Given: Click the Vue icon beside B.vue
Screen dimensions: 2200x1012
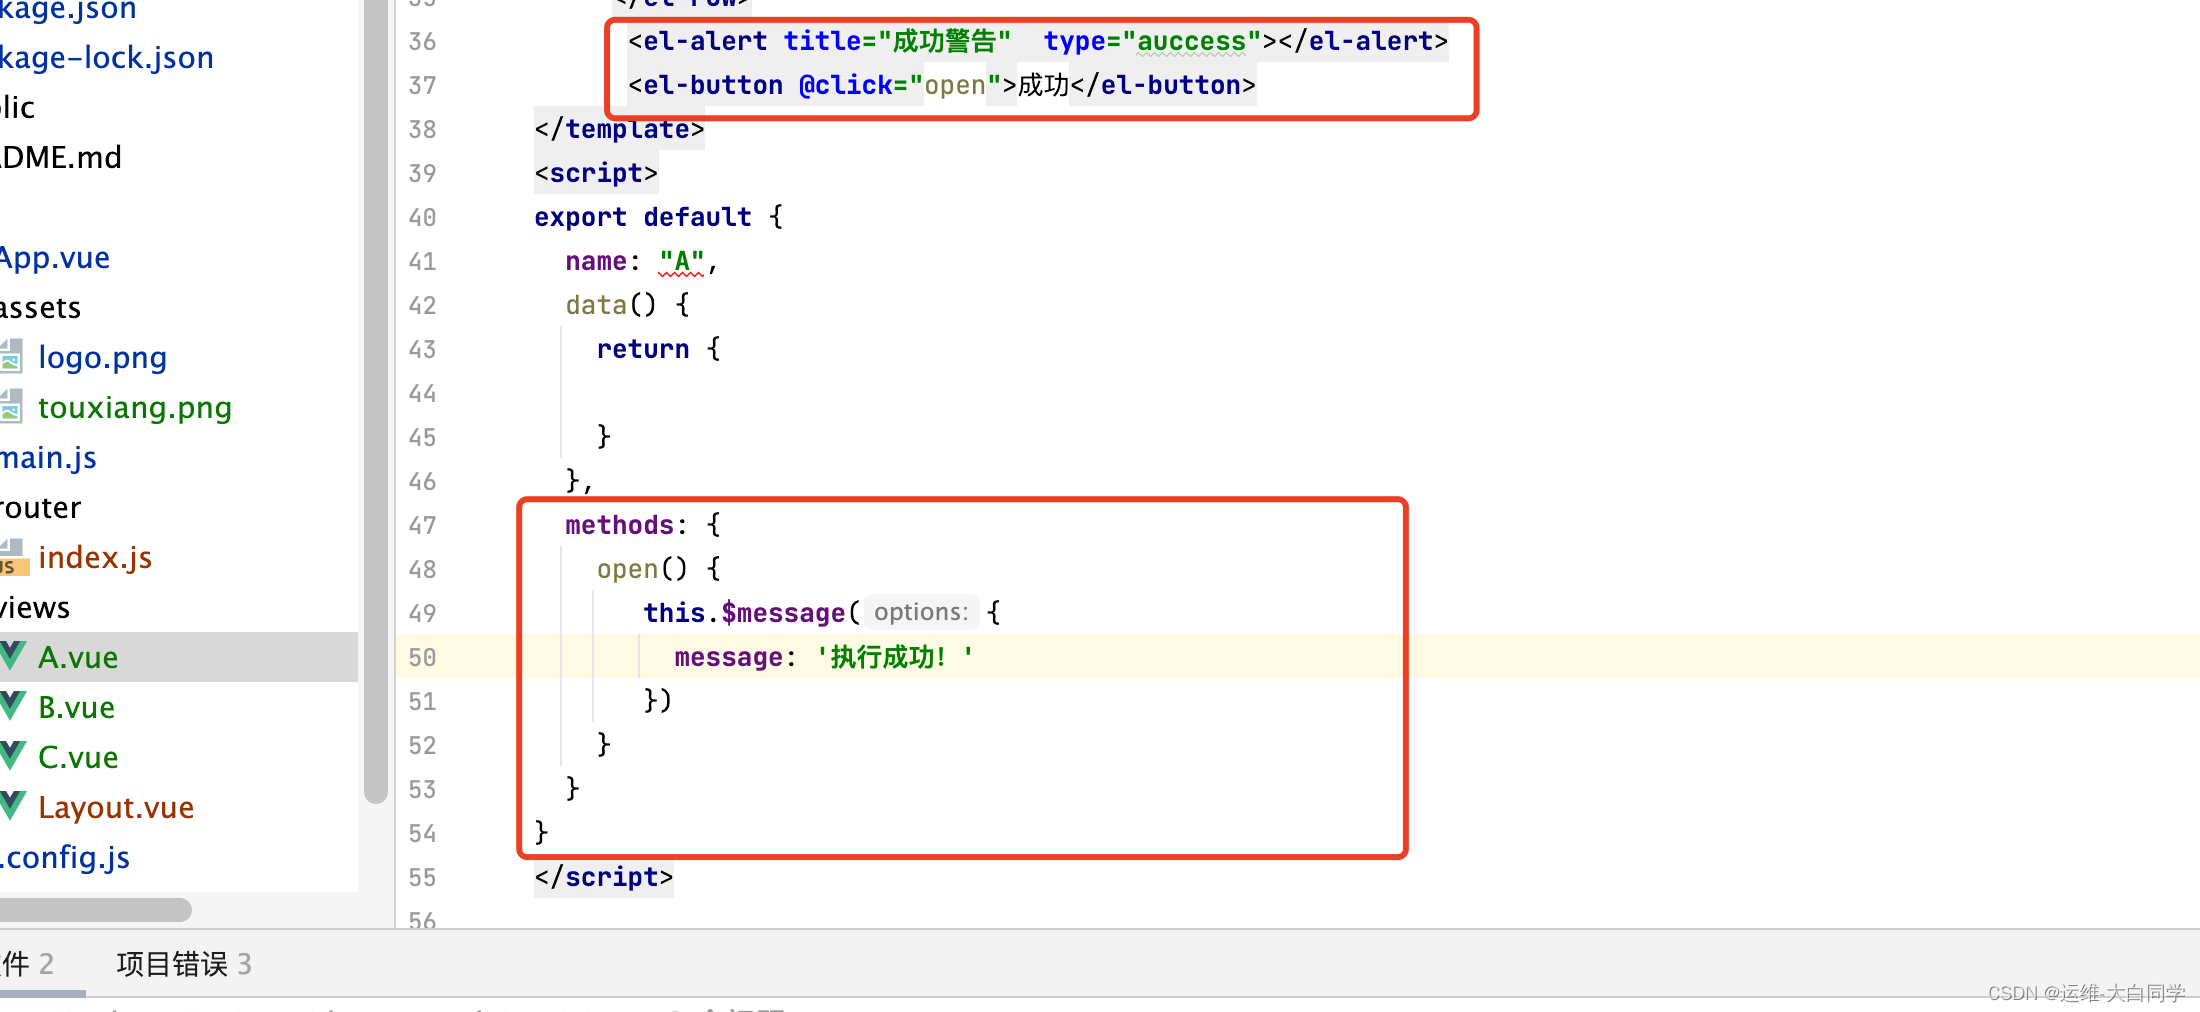Looking at the screenshot, I should [12, 706].
